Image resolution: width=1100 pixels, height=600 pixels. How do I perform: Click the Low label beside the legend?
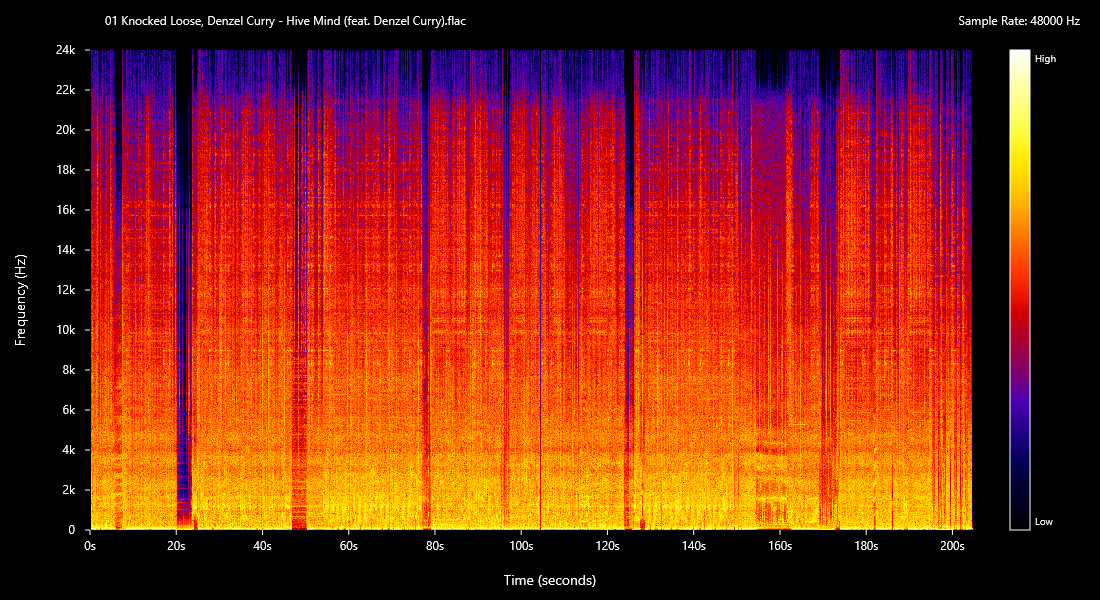[1043, 522]
